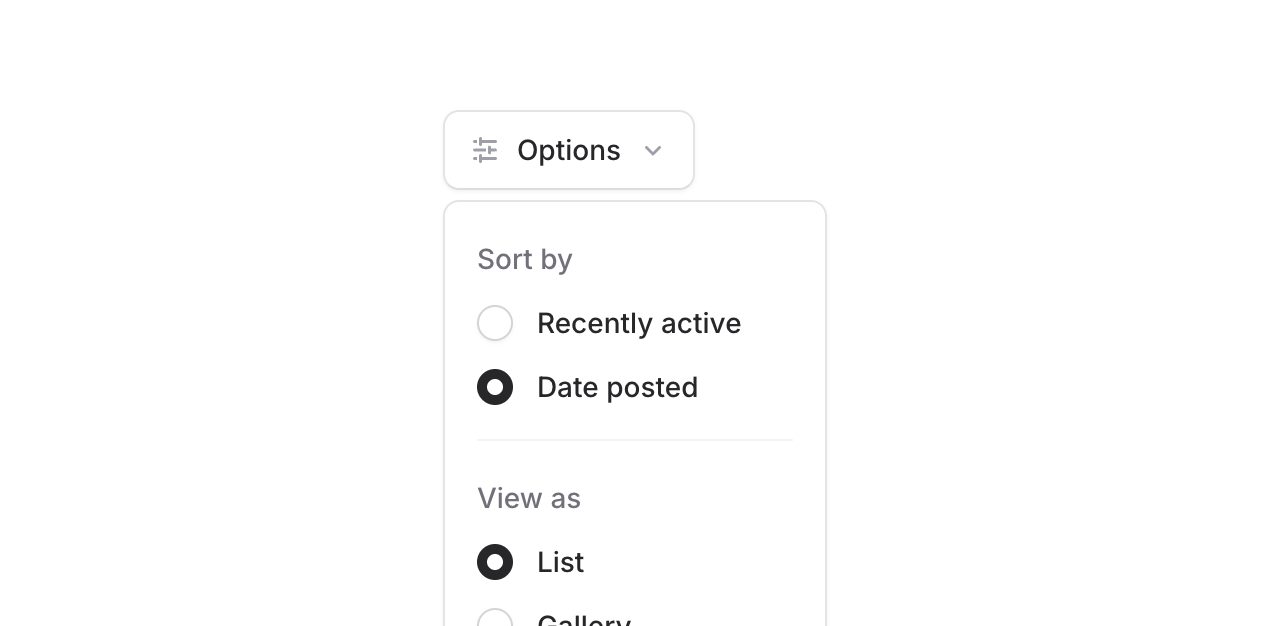Click the word View in the heading
The width and height of the screenshot is (1280, 626).
(504, 498)
